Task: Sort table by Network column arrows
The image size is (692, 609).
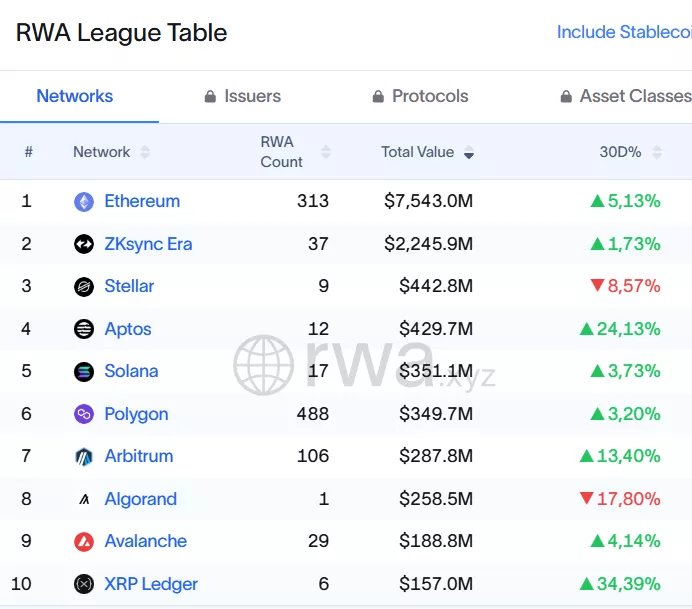Action: click(145, 152)
